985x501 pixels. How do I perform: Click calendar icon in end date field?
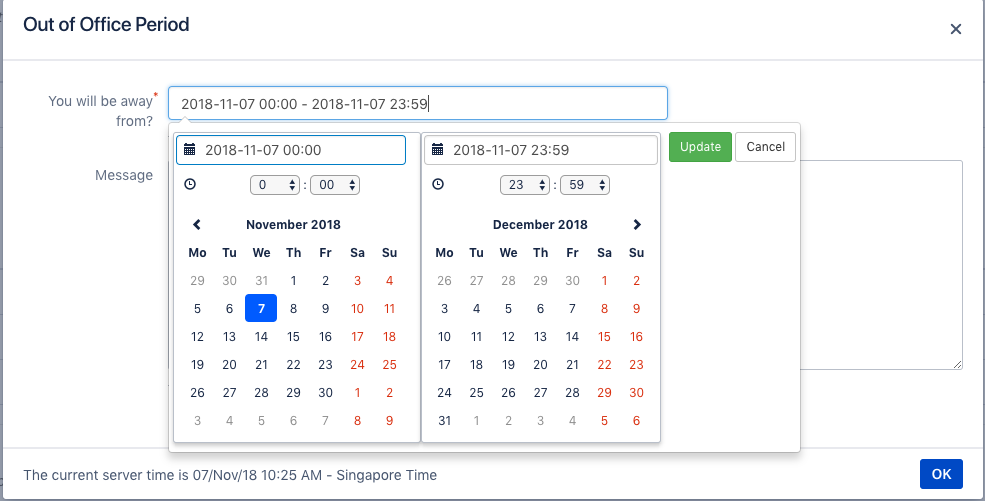(x=437, y=150)
